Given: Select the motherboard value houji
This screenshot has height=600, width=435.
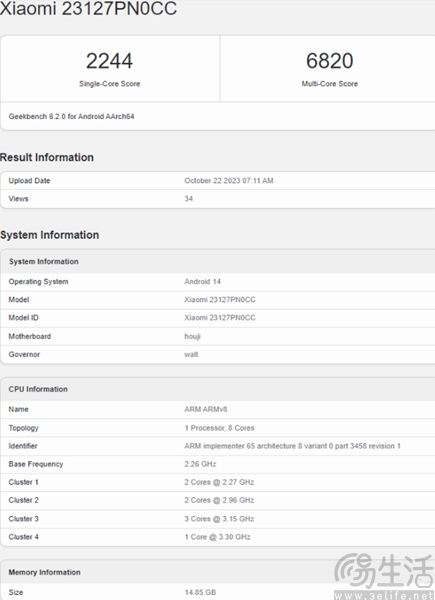Looking at the screenshot, I should [x=192, y=336].
